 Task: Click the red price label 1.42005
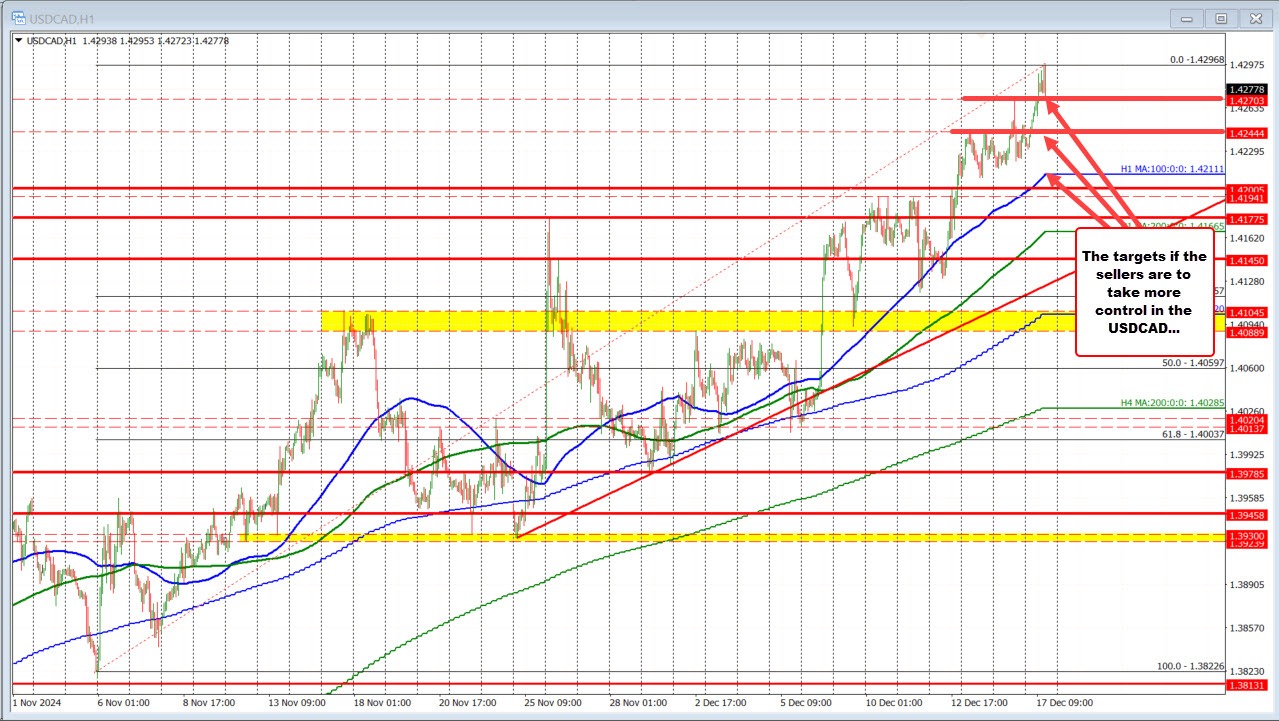pyautogui.click(x=1249, y=188)
